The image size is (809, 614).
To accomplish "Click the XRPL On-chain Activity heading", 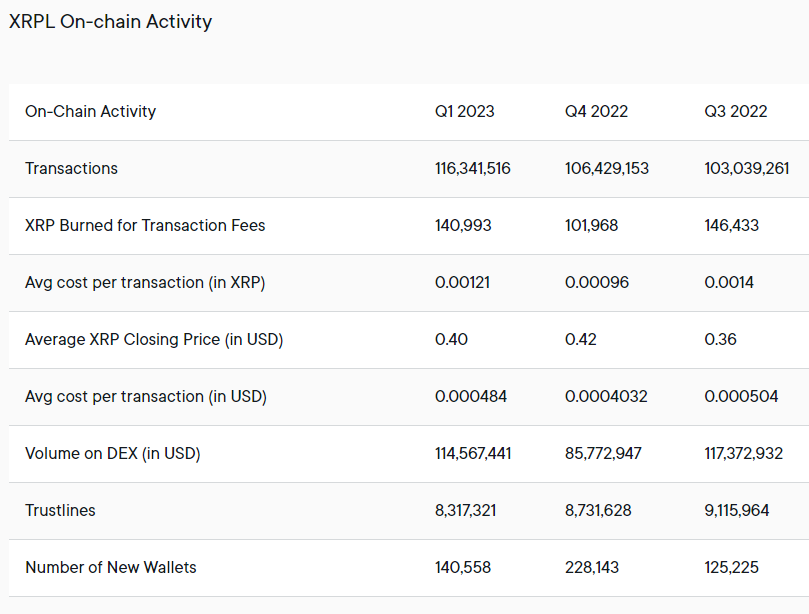I will [110, 22].
